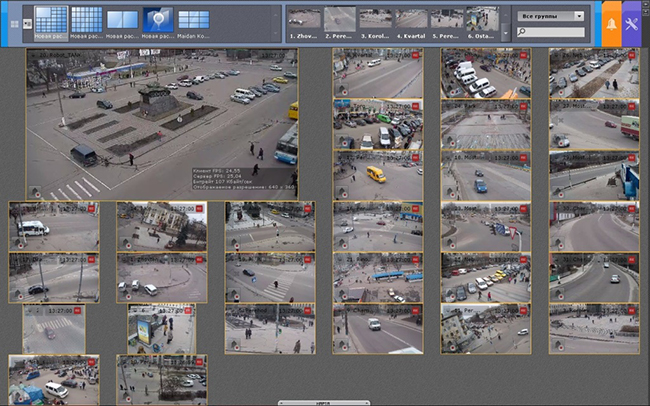Viewport: 650px width, 406px height.
Task: Select the map layout icon in the layouts bar
Action: click(157, 18)
